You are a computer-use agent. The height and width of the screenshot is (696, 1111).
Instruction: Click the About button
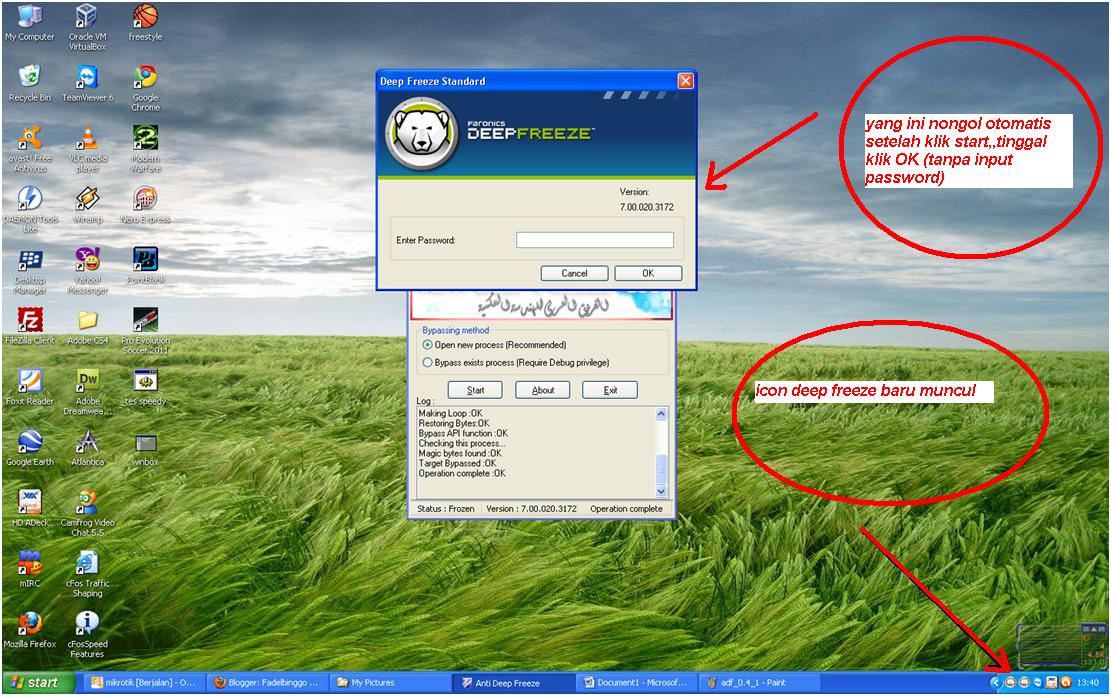click(543, 390)
